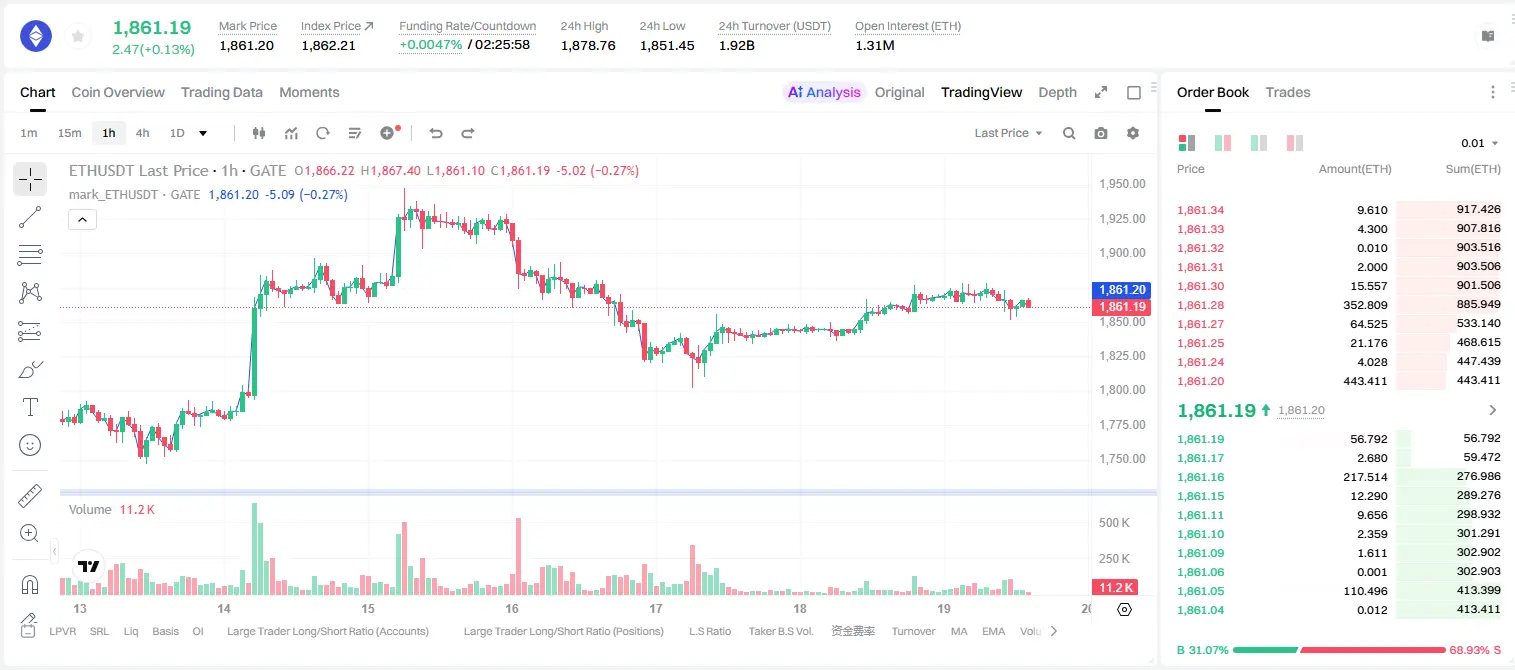Open the Last Price dropdown
The image size is (1515, 670).
coord(1008,133)
